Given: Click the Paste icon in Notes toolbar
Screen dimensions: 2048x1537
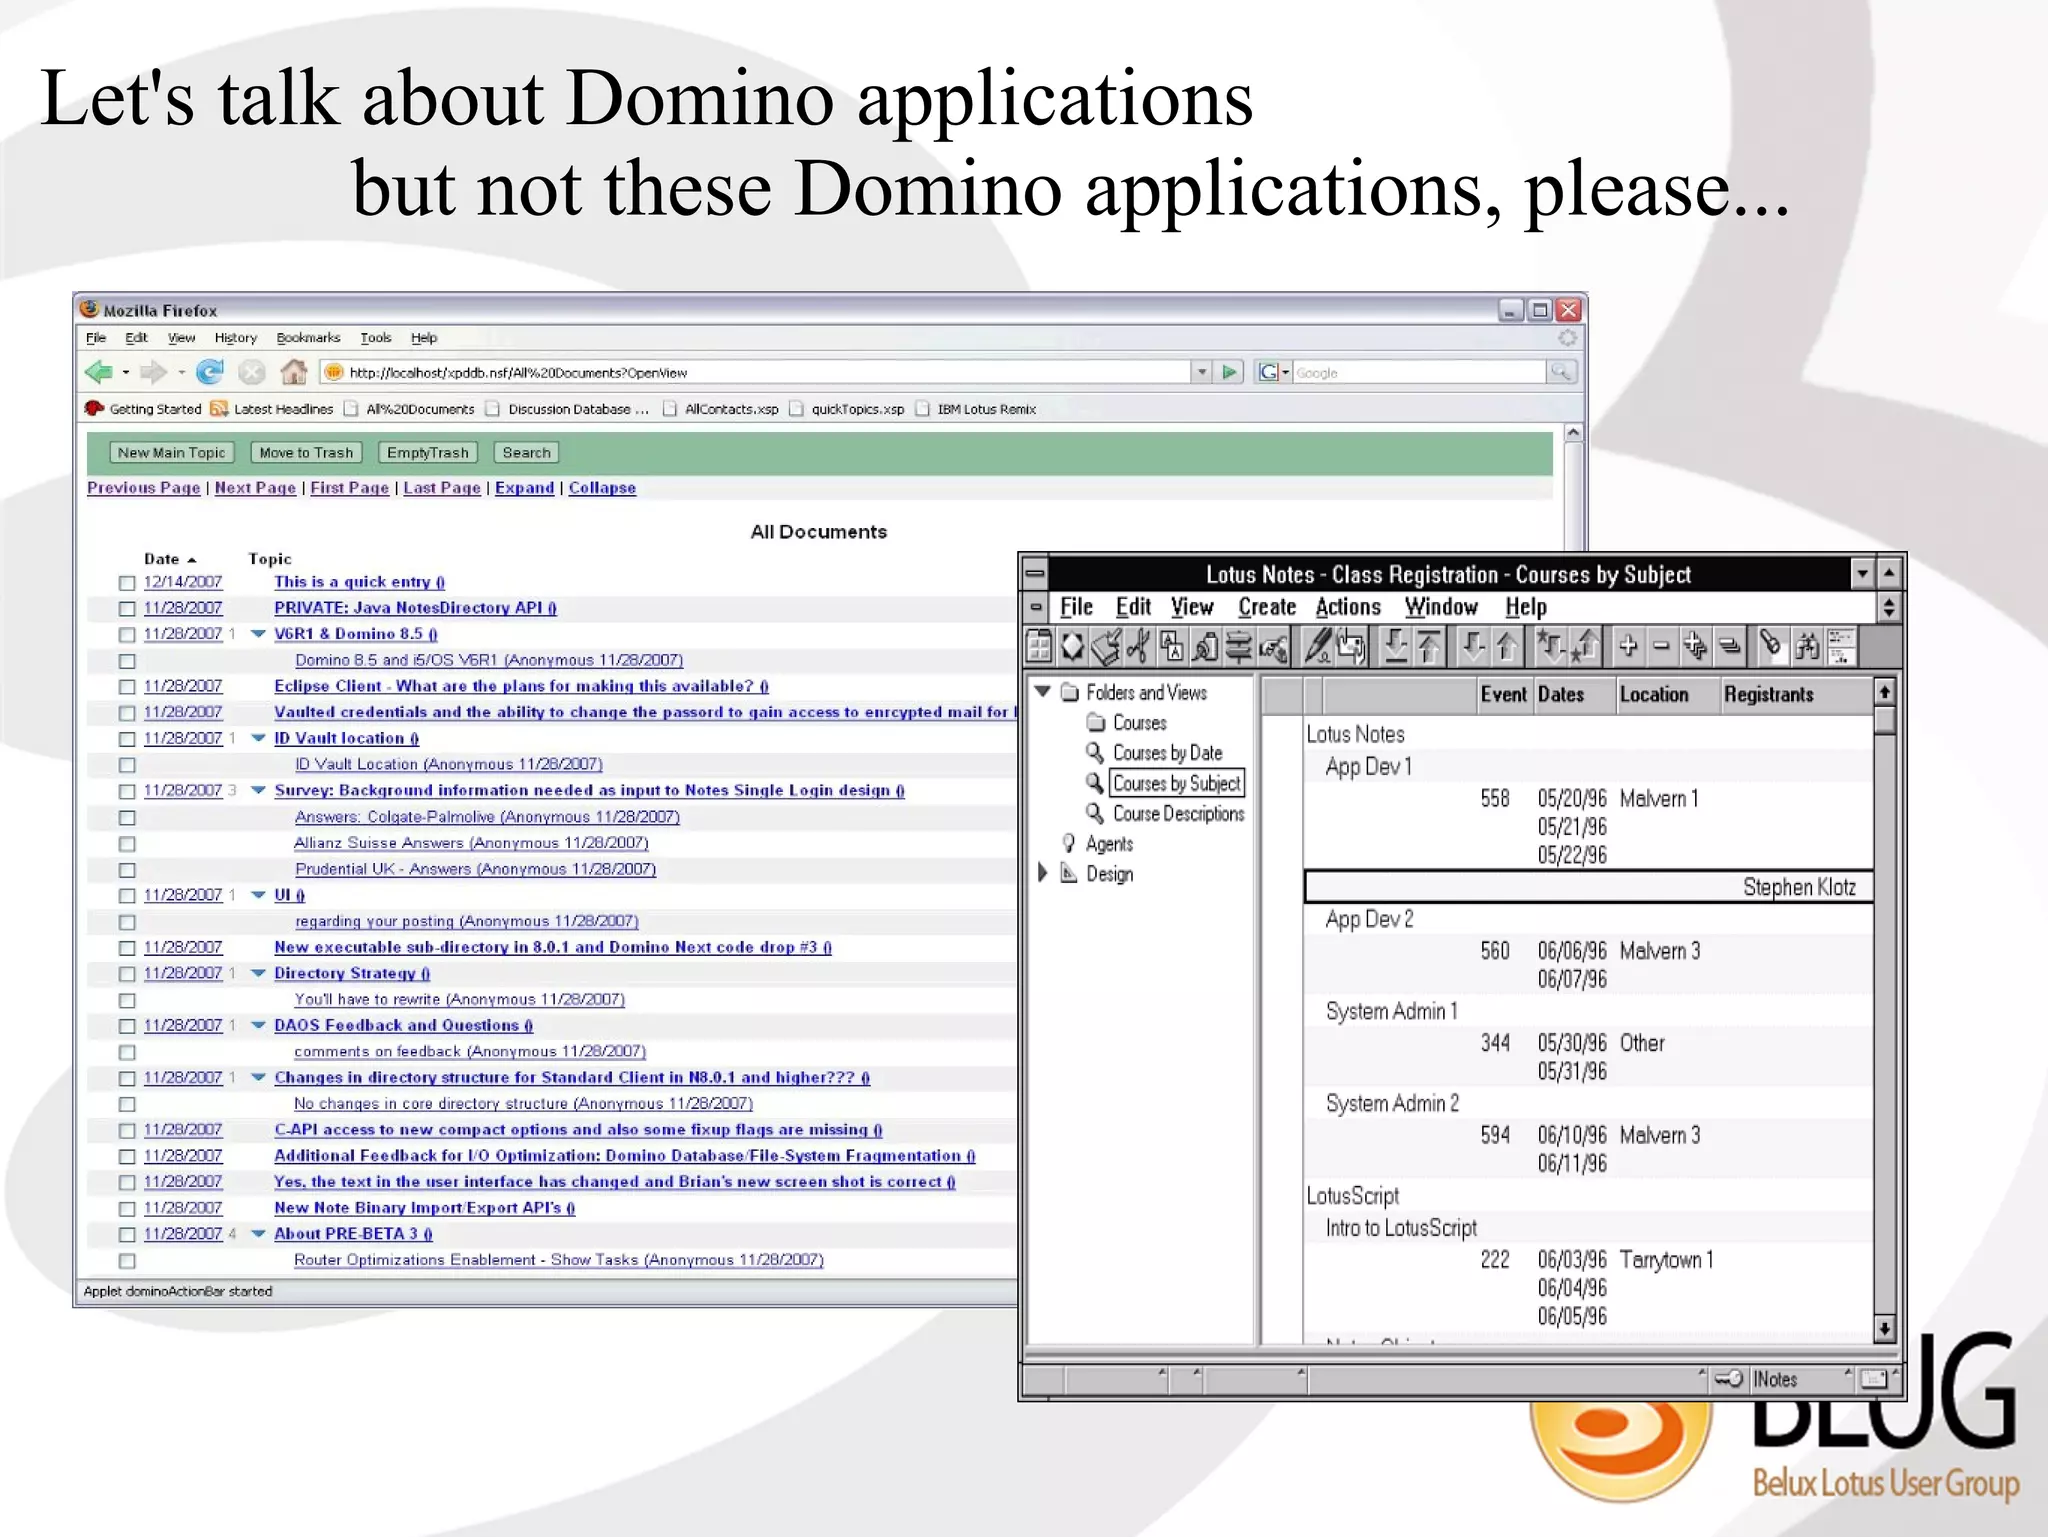Looking at the screenshot, I should (1205, 648).
